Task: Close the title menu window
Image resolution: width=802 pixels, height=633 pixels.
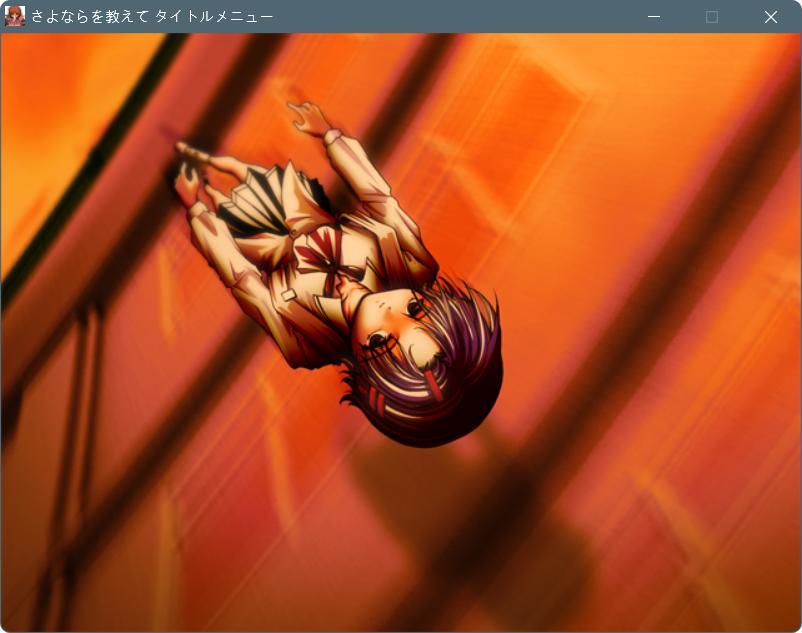Action: click(771, 17)
